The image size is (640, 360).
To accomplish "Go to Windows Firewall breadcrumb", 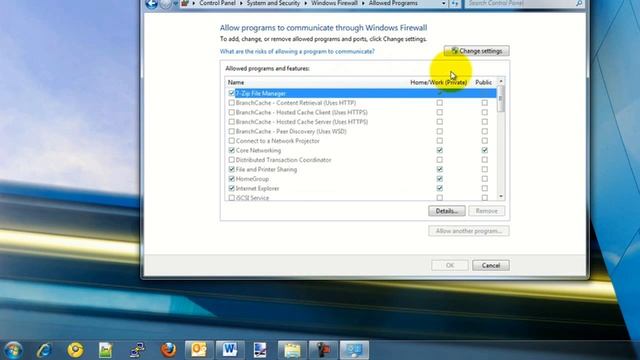I will [334, 3].
